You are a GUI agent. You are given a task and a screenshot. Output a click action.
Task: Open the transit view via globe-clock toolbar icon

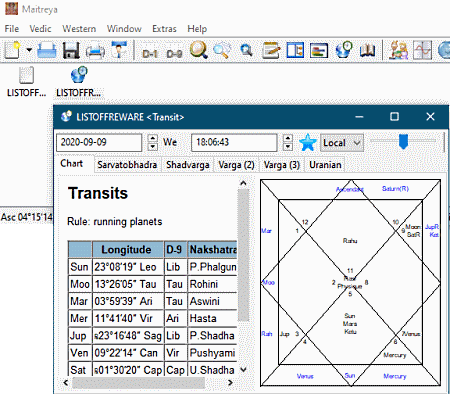click(343, 50)
